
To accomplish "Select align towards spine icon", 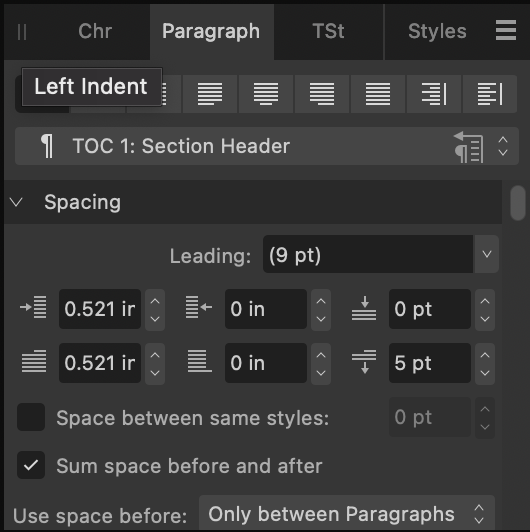I will (434, 94).
